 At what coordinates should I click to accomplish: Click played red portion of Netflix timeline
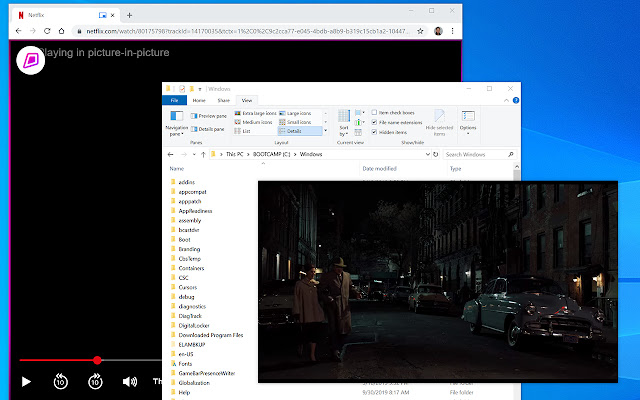click(x=56, y=360)
